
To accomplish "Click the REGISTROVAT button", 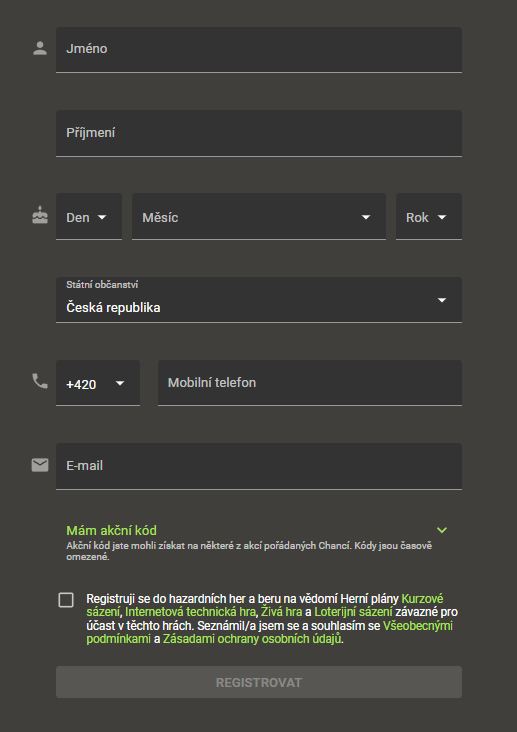I will tap(259, 682).
